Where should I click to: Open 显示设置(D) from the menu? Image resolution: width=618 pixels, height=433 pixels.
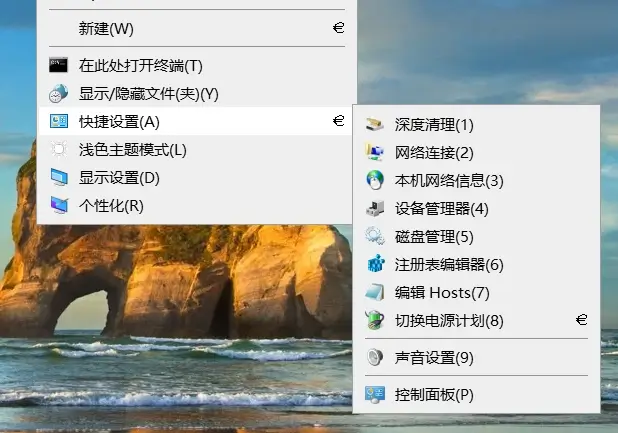tap(195, 177)
